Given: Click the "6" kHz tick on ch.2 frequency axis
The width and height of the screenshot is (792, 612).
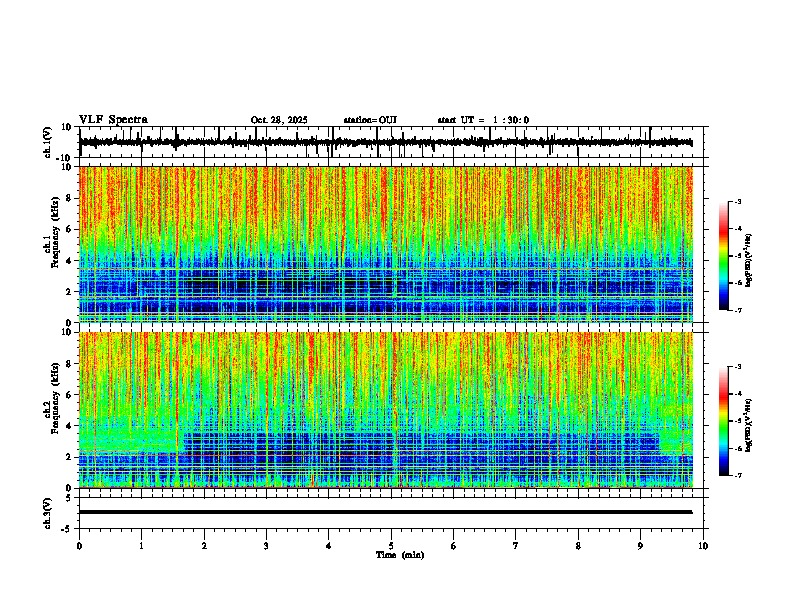Looking at the screenshot, I should click(70, 395).
